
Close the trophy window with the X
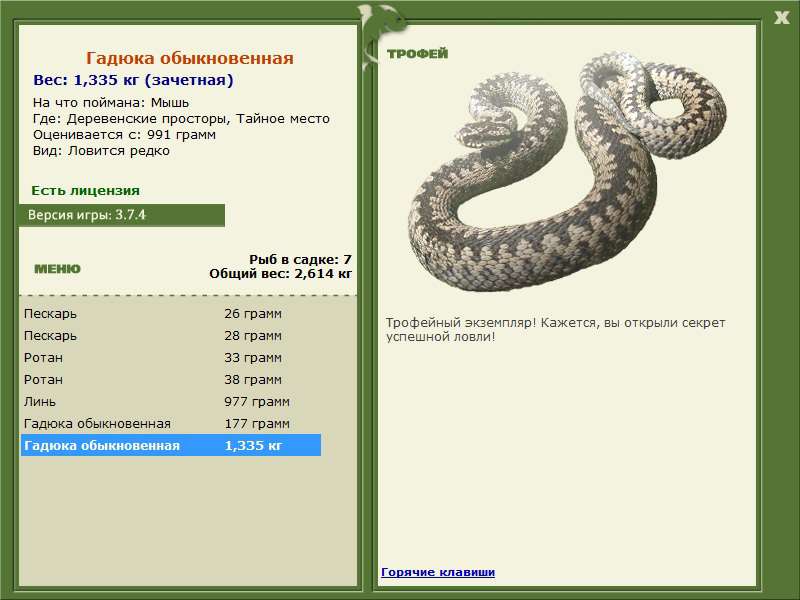[781, 18]
